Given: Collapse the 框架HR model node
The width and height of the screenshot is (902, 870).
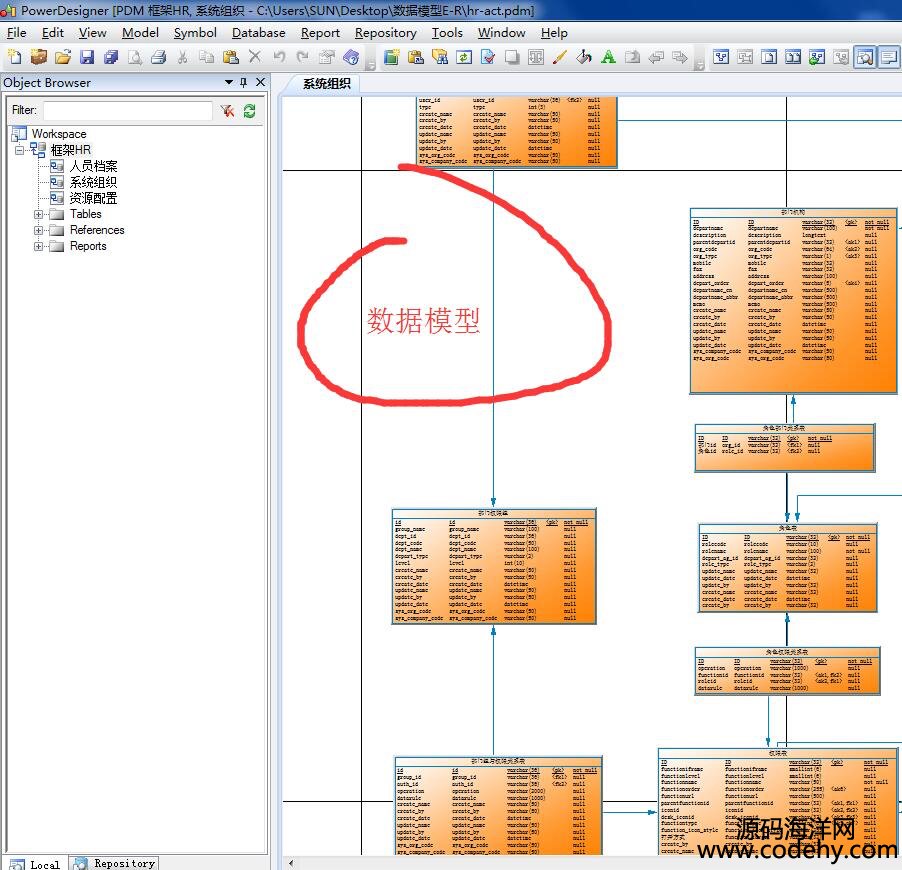Looking at the screenshot, I should (x=20, y=150).
